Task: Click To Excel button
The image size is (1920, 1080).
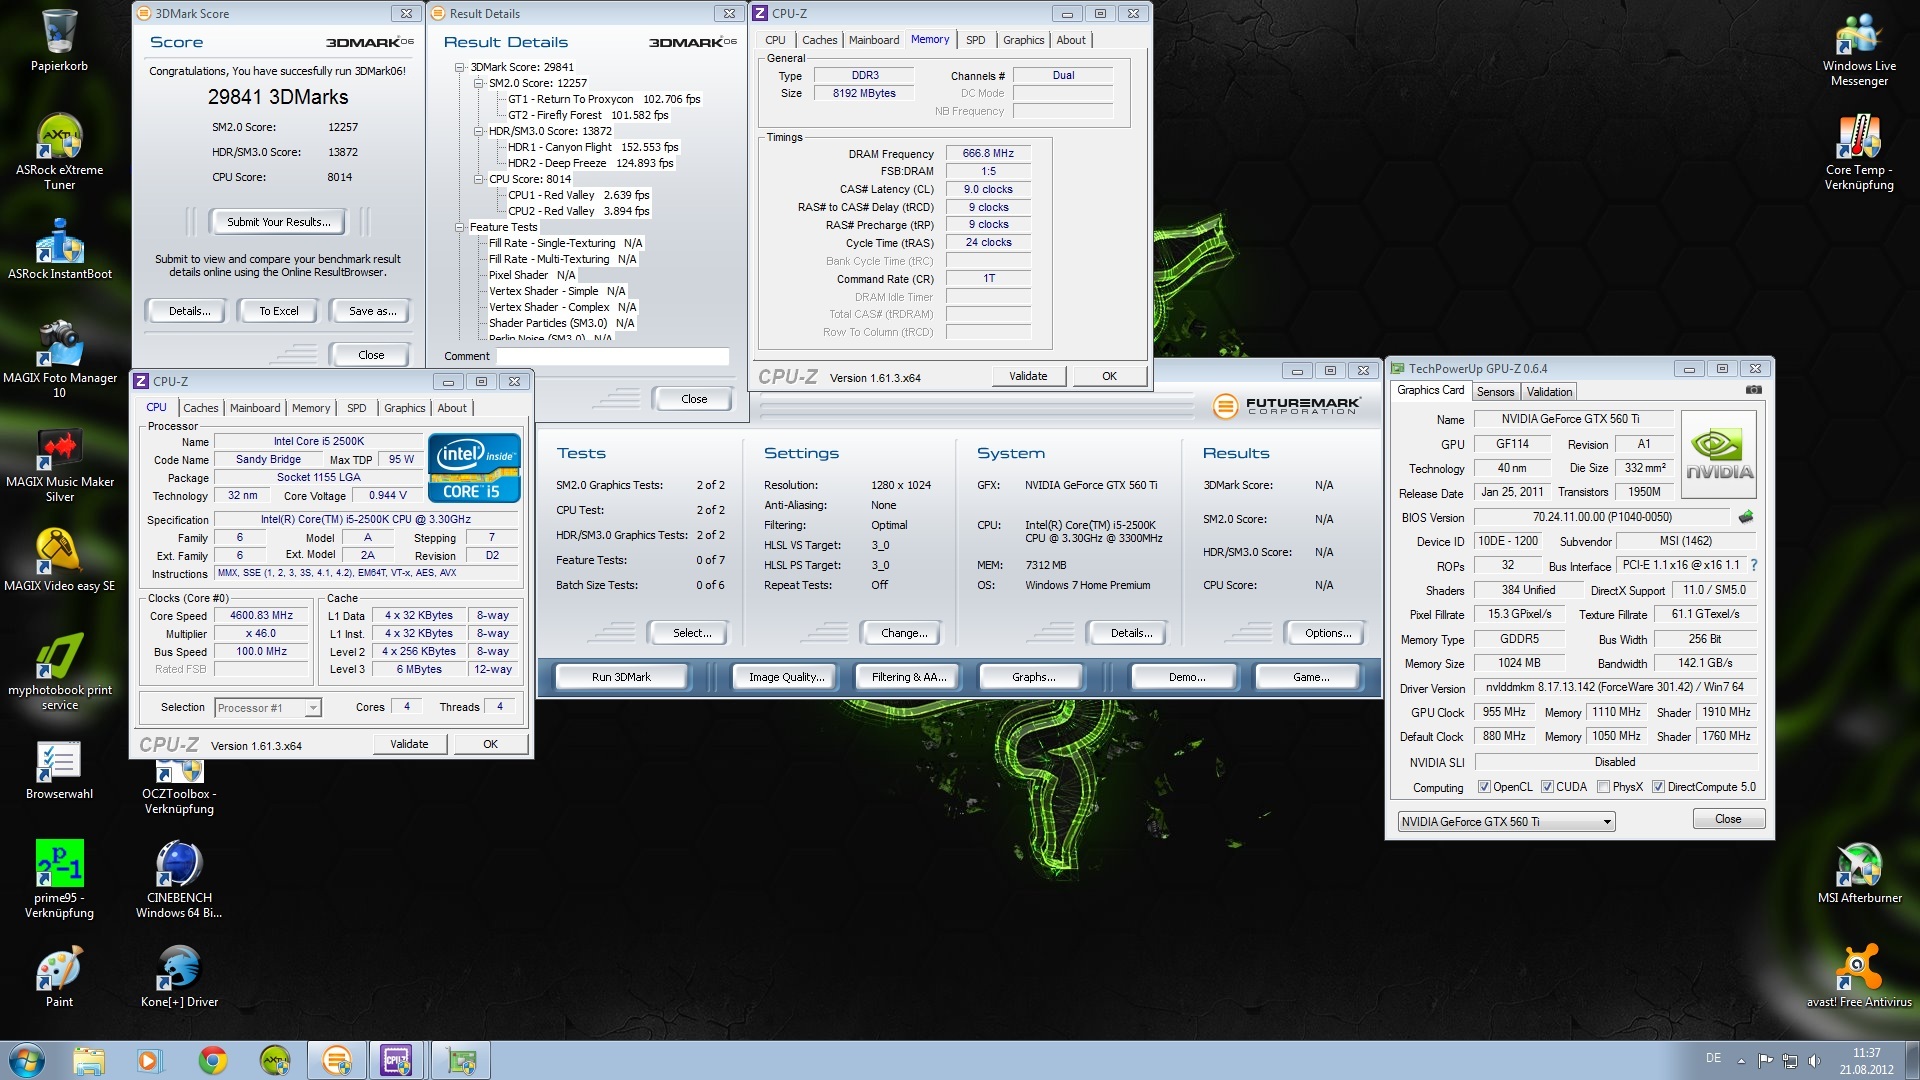Action: click(x=278, y=311)
